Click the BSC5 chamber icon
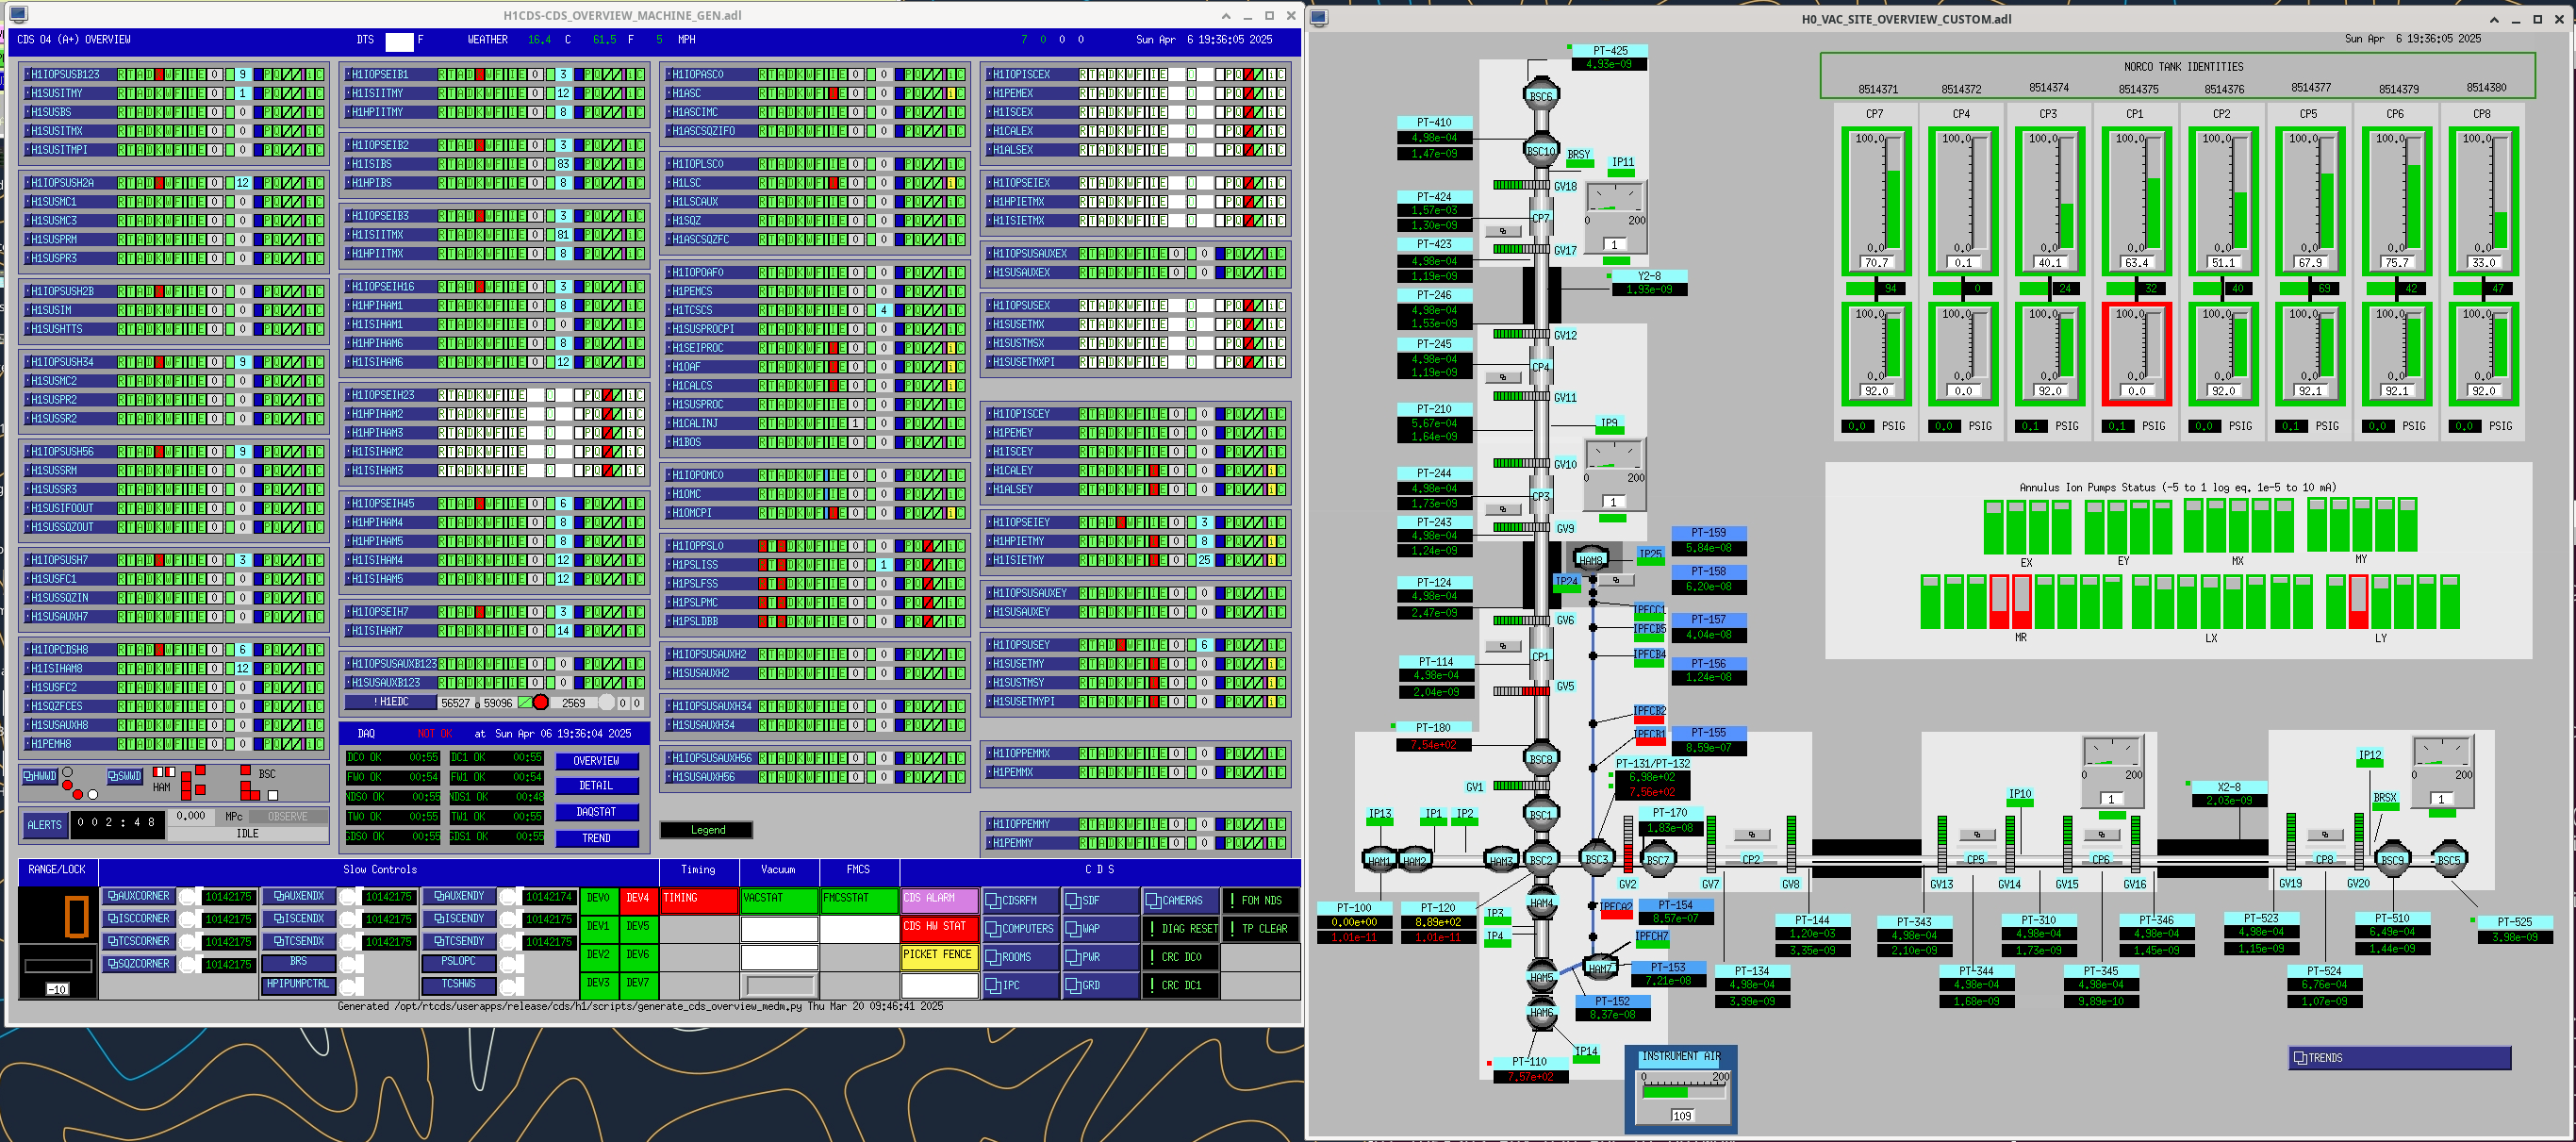This screenshot has width=2576, height=1142. [x=2449, y=859]
